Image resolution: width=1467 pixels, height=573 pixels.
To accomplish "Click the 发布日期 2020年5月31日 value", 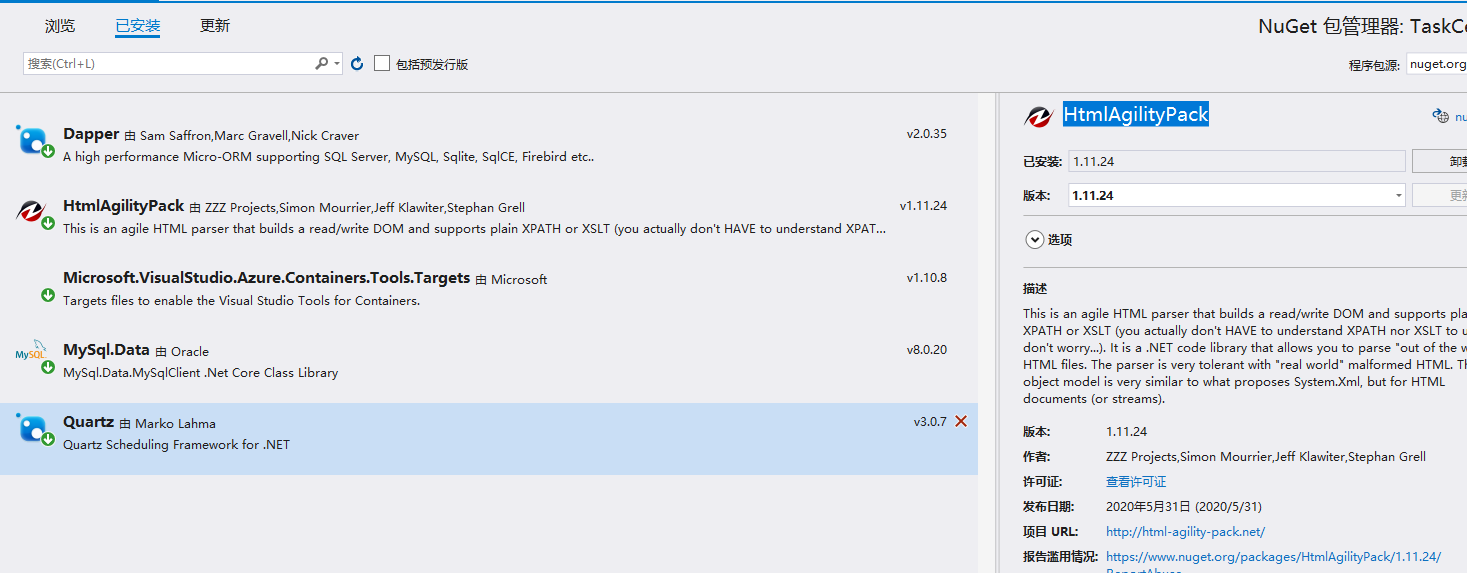I will tap(1184, 507).
